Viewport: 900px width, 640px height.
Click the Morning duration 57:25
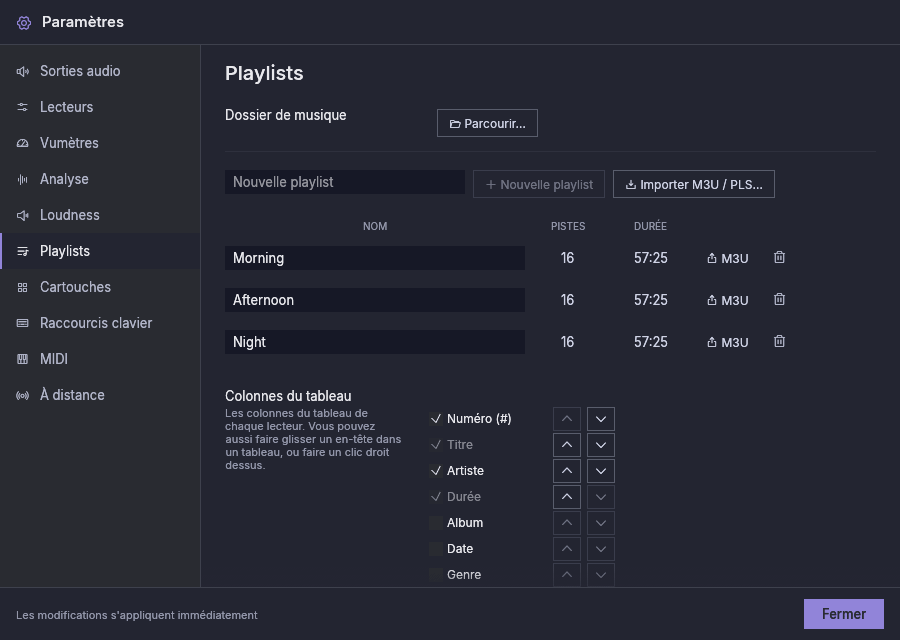click(x=650, y=258)
